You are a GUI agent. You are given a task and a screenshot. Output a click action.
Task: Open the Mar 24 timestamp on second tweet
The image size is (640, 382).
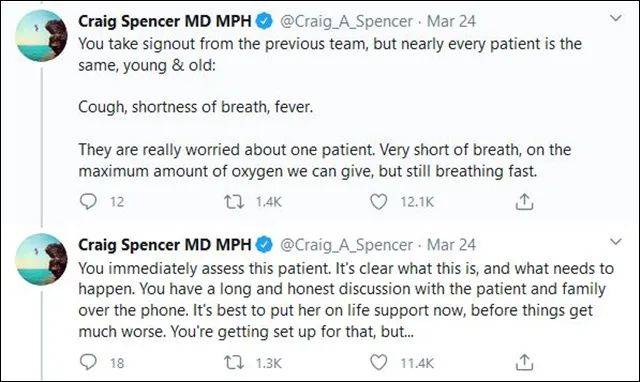point(451,244)
